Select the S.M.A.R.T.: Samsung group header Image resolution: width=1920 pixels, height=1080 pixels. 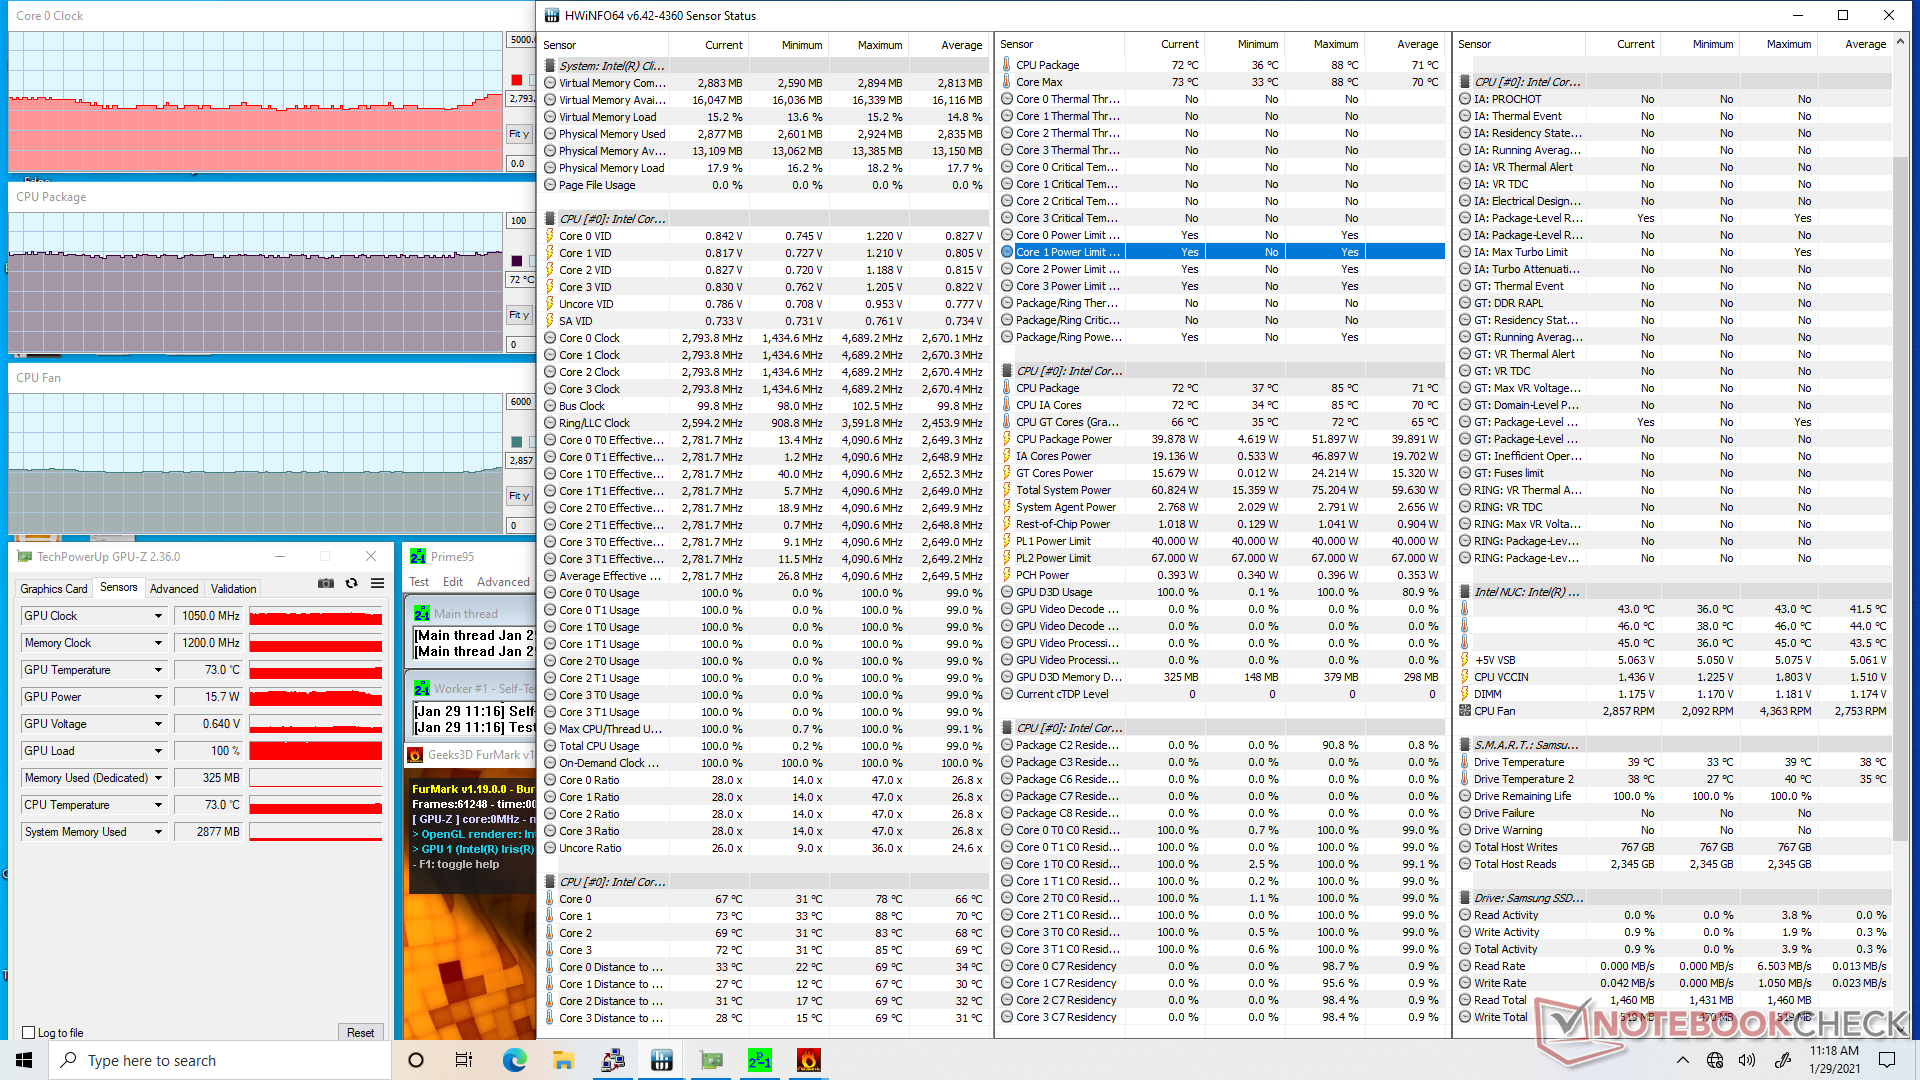[1674, 745]
